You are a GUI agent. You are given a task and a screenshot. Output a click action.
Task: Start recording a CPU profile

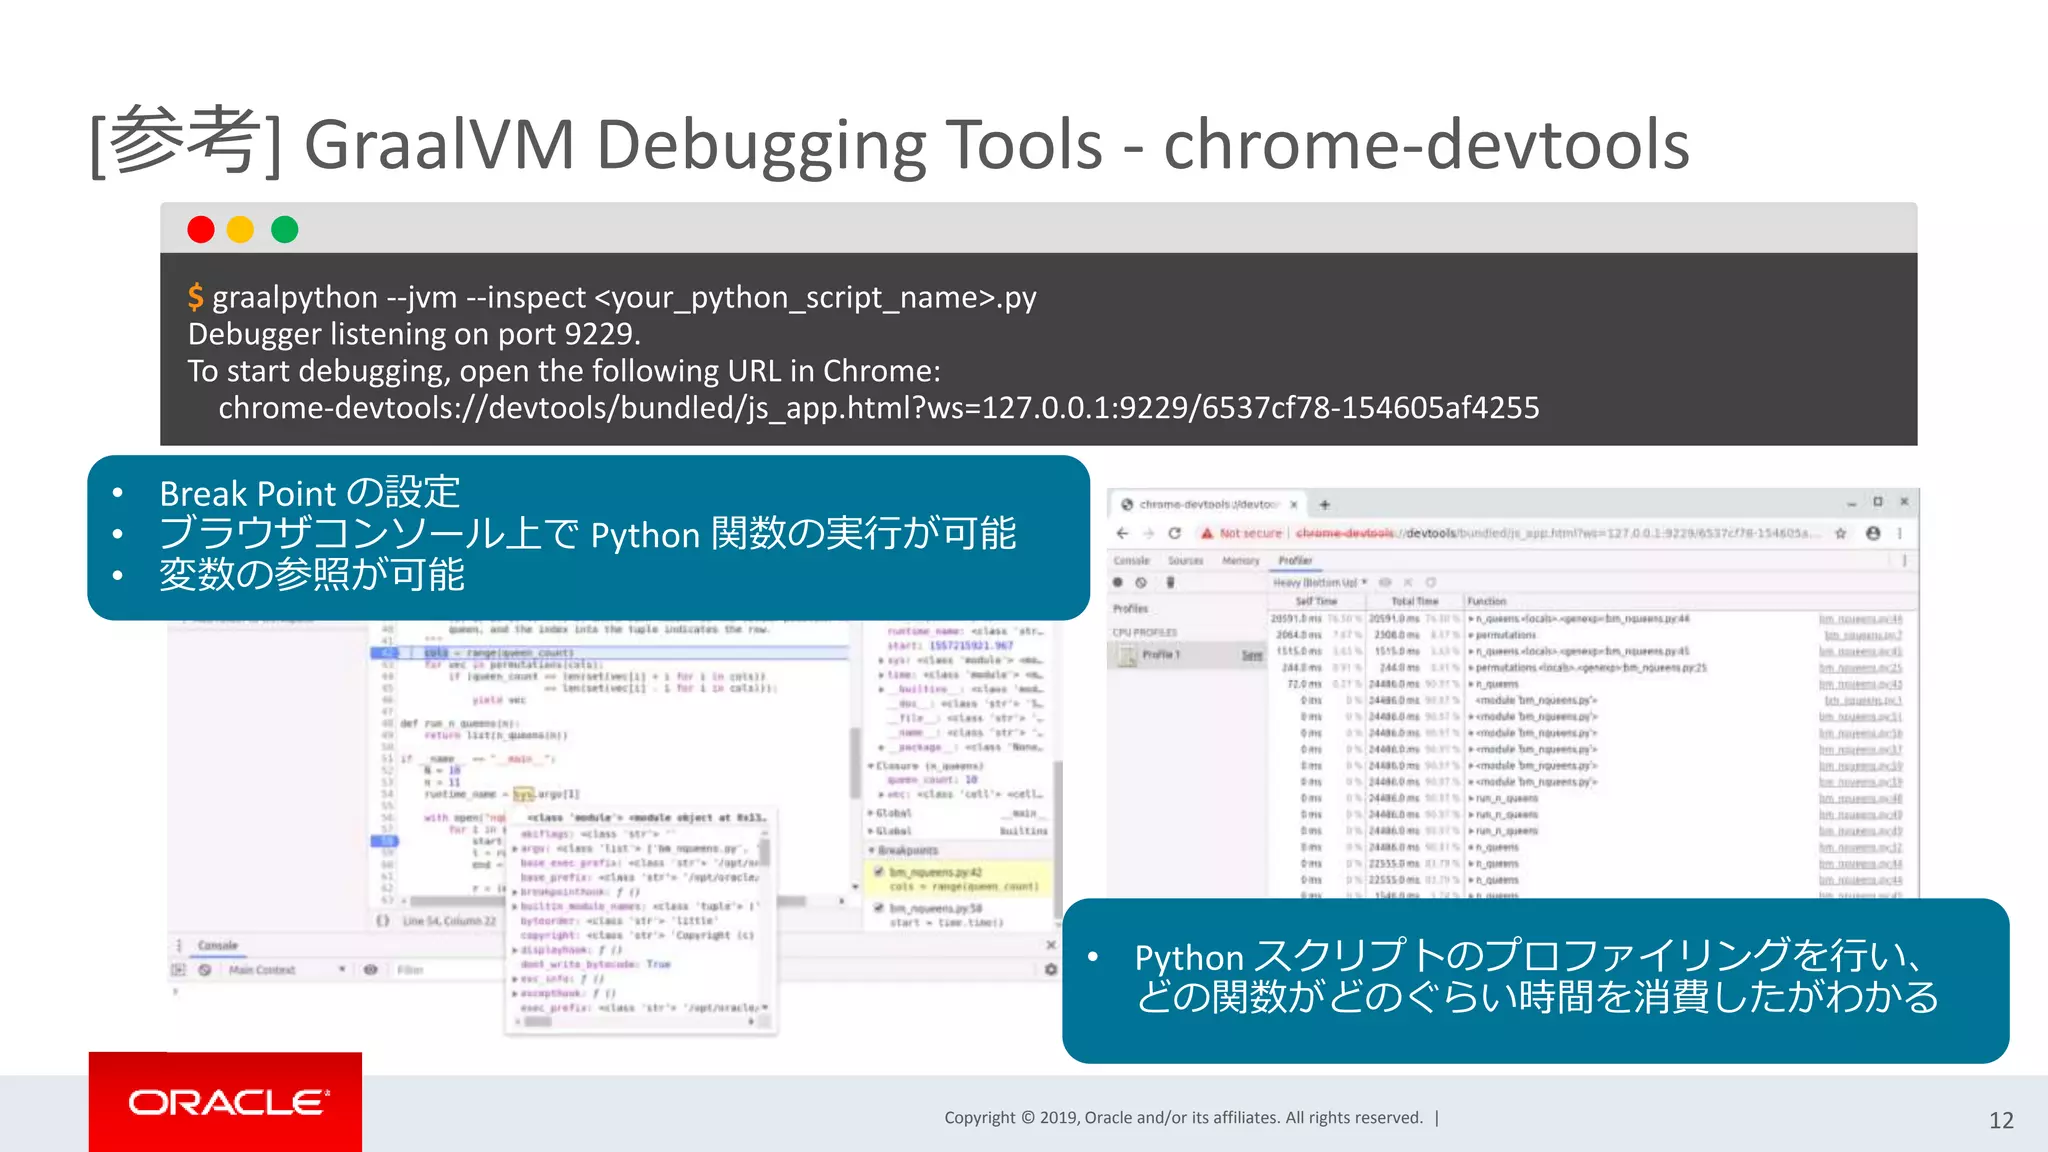(1118, 582)
